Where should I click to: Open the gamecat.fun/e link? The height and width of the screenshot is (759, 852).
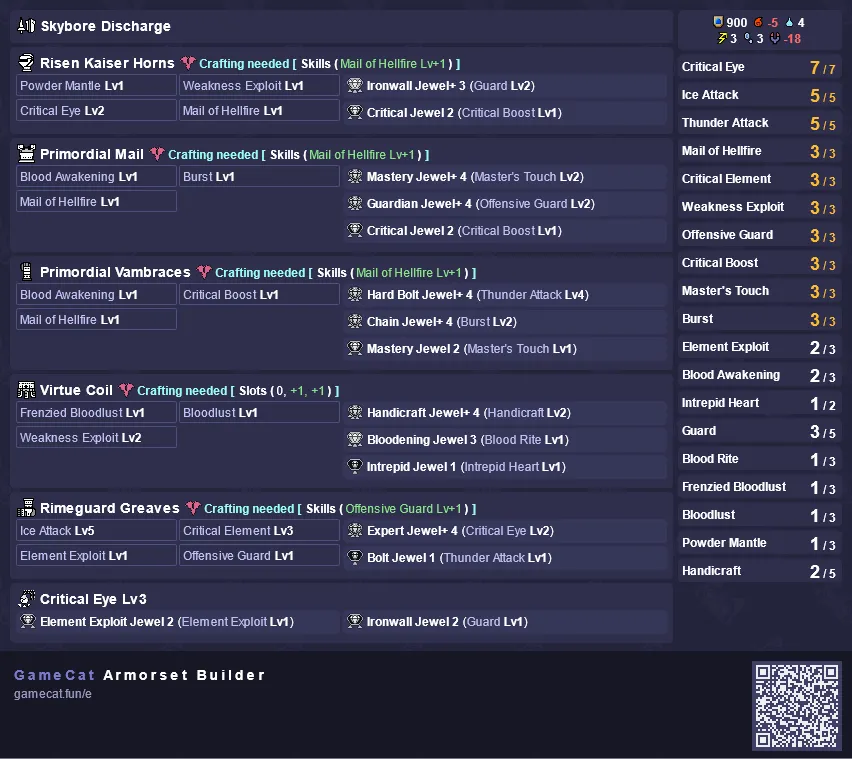(53, 694)
